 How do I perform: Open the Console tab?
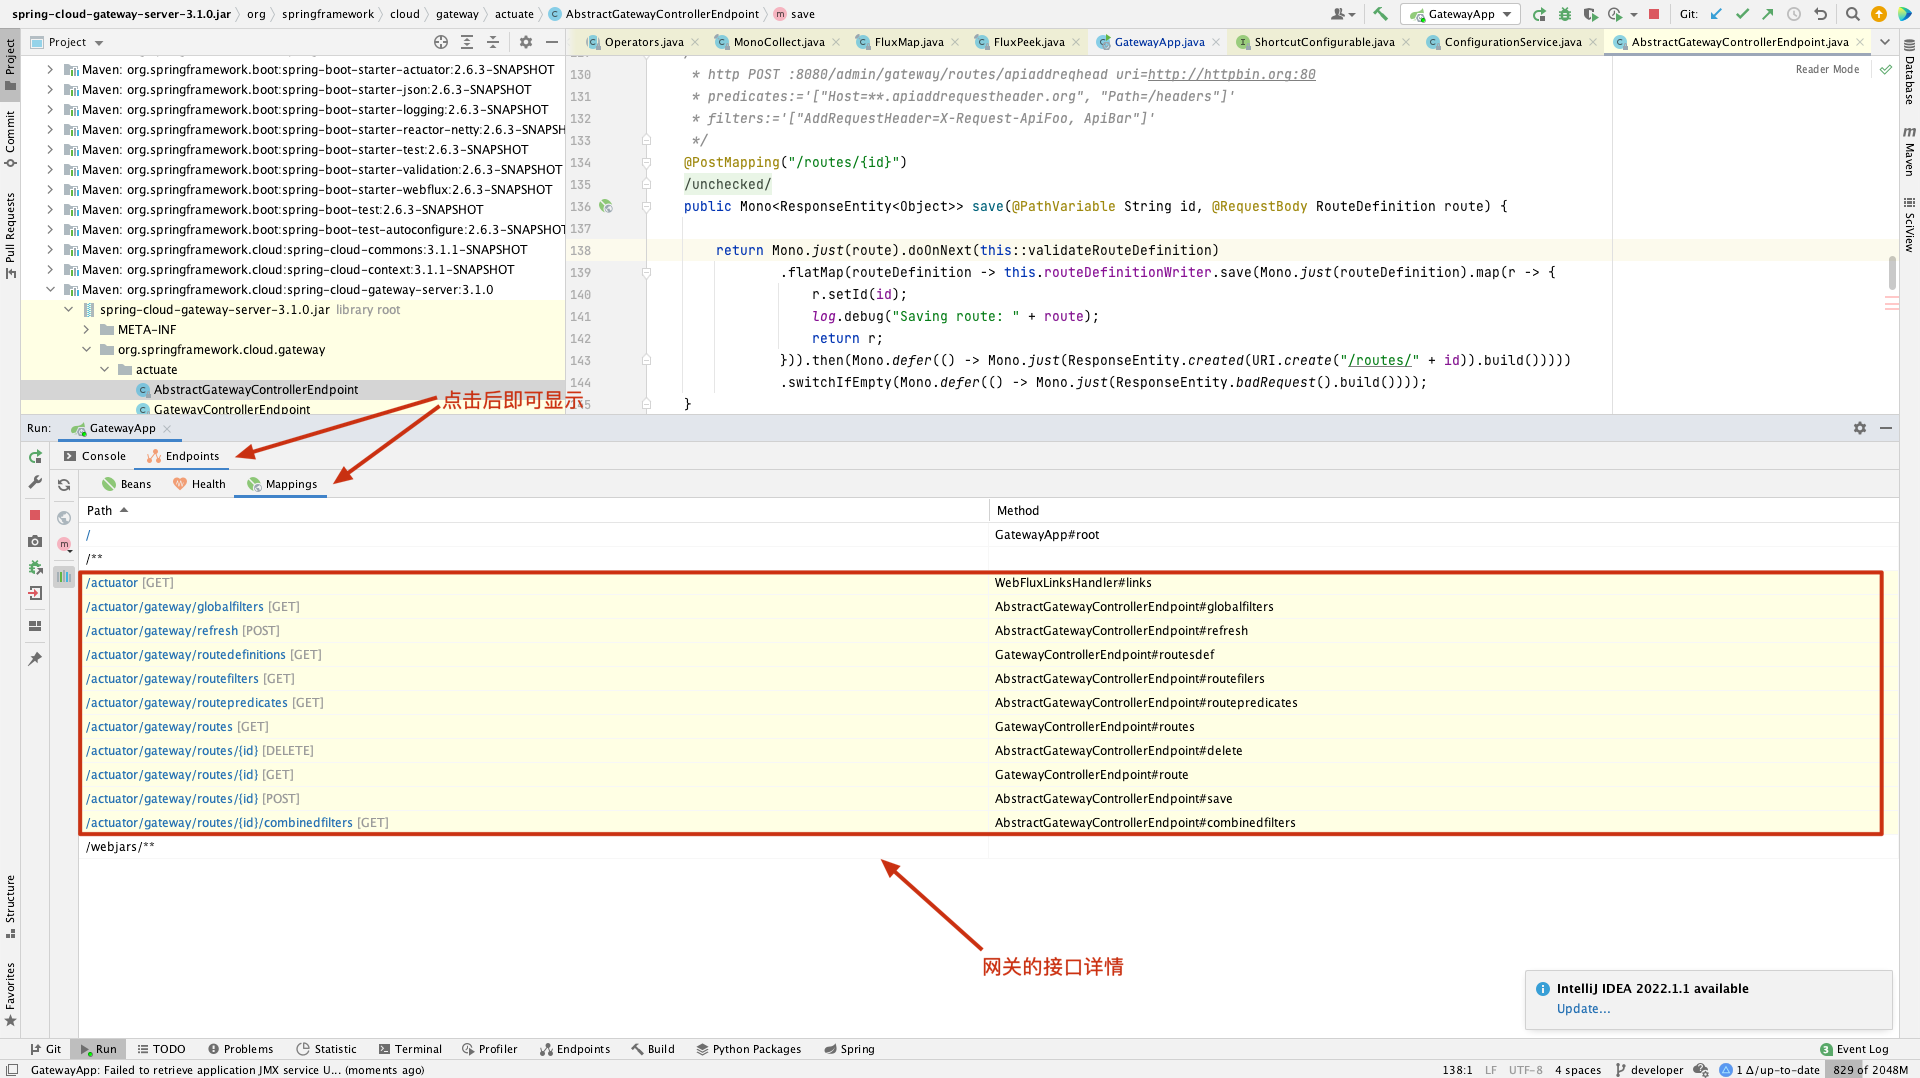click(95, 457)
